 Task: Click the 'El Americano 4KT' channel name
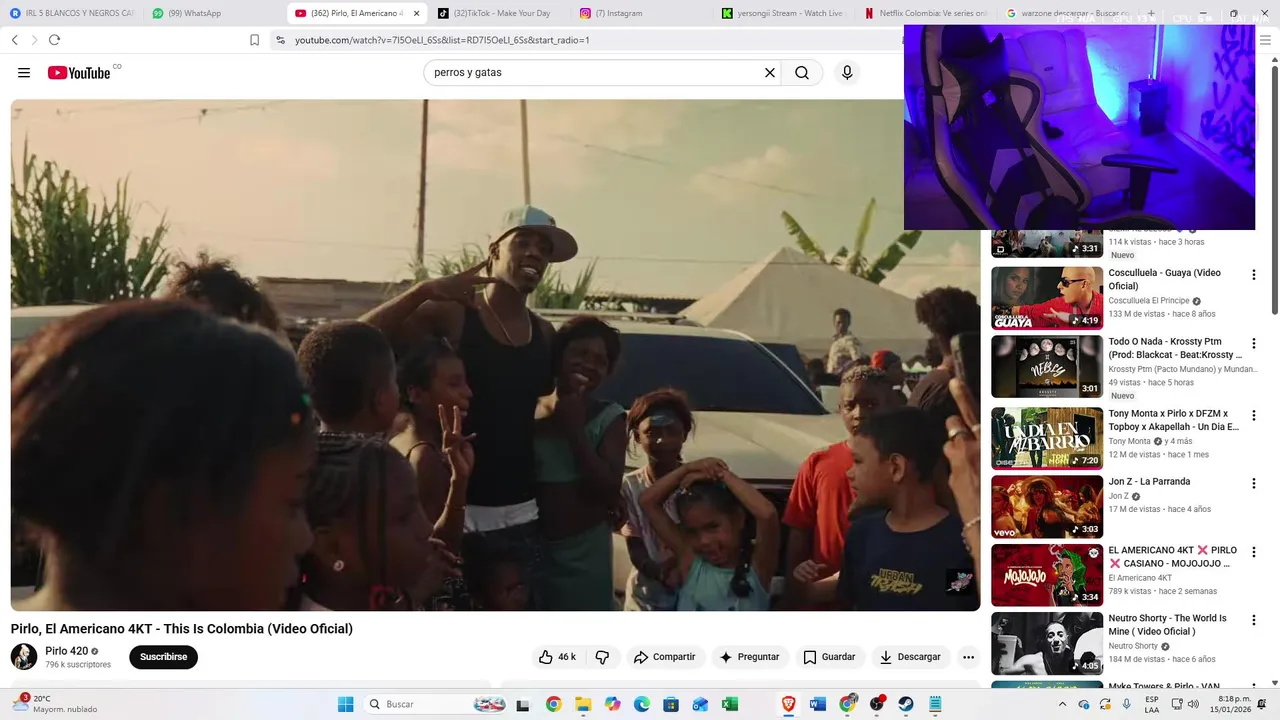coord(1140,577)
